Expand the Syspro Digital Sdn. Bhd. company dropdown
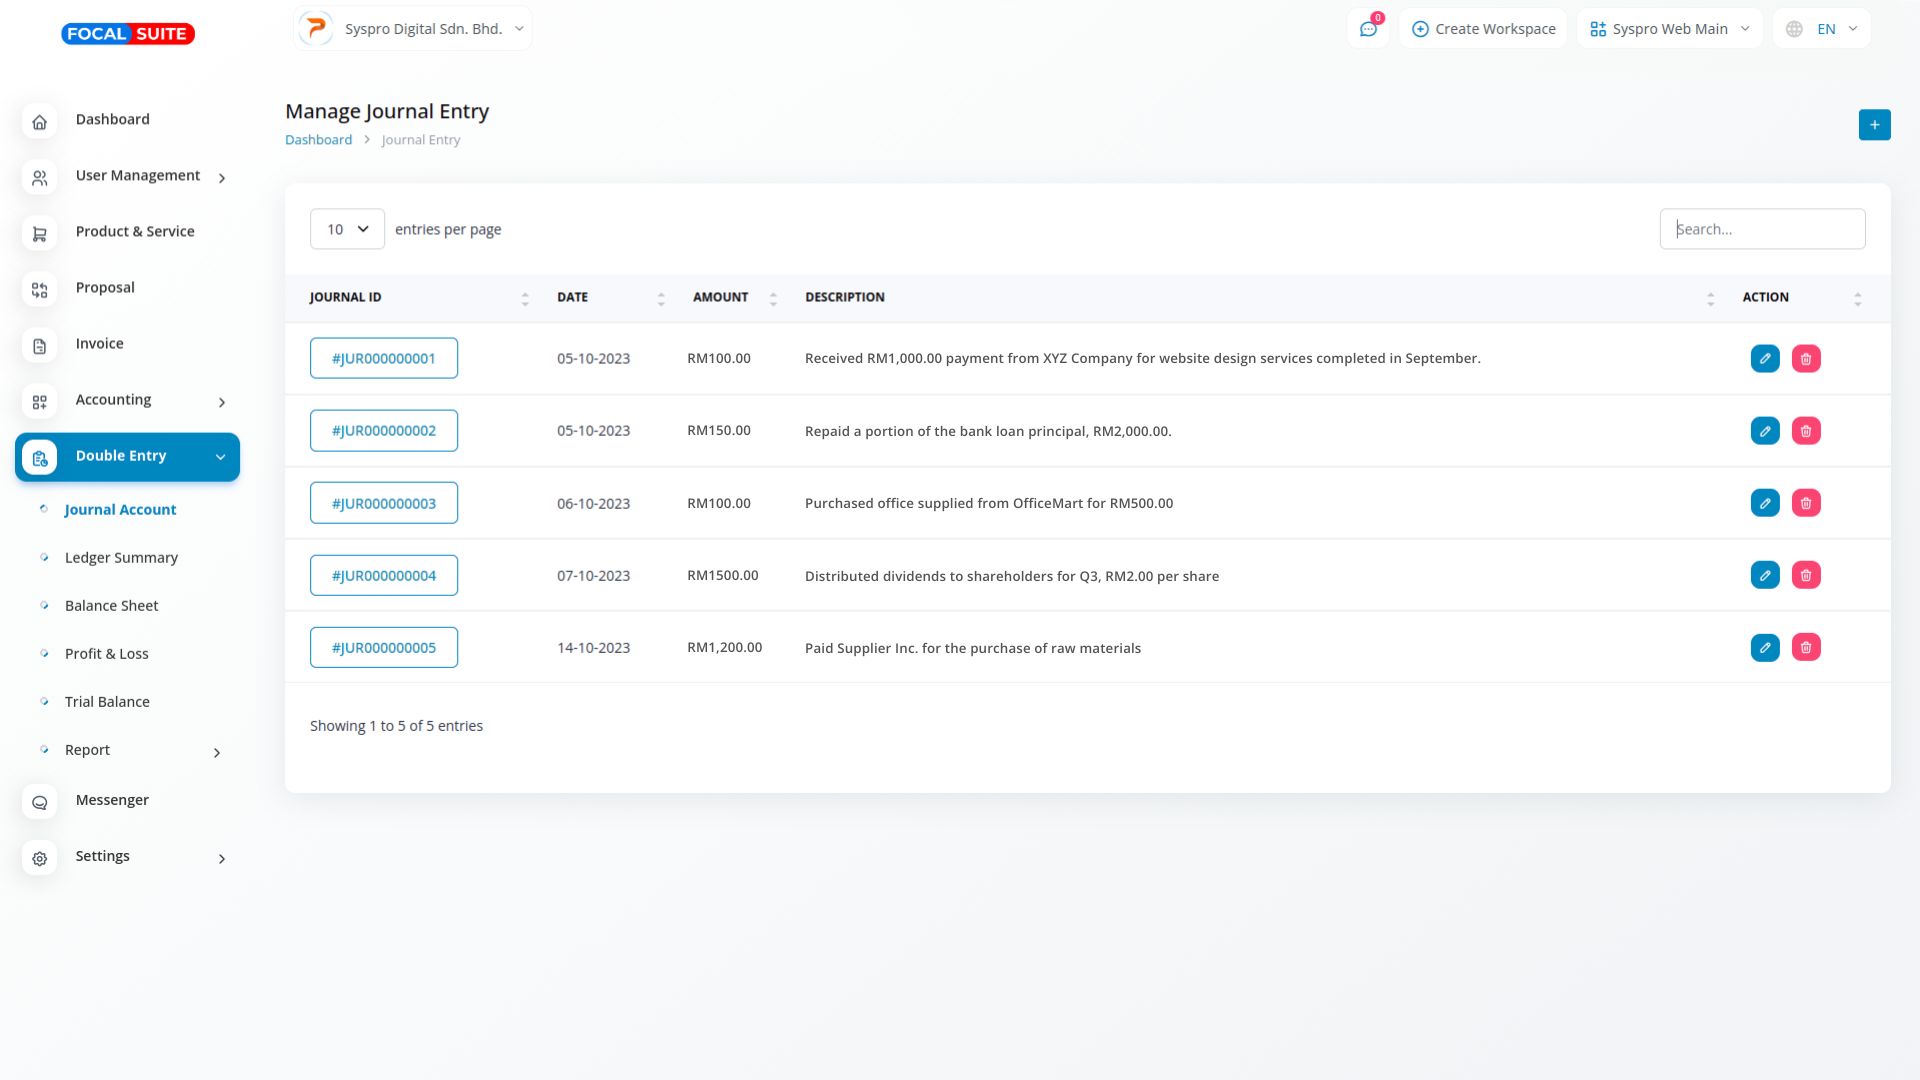The width and height of the screenshot is (1920, 1080). click(413, 29)
